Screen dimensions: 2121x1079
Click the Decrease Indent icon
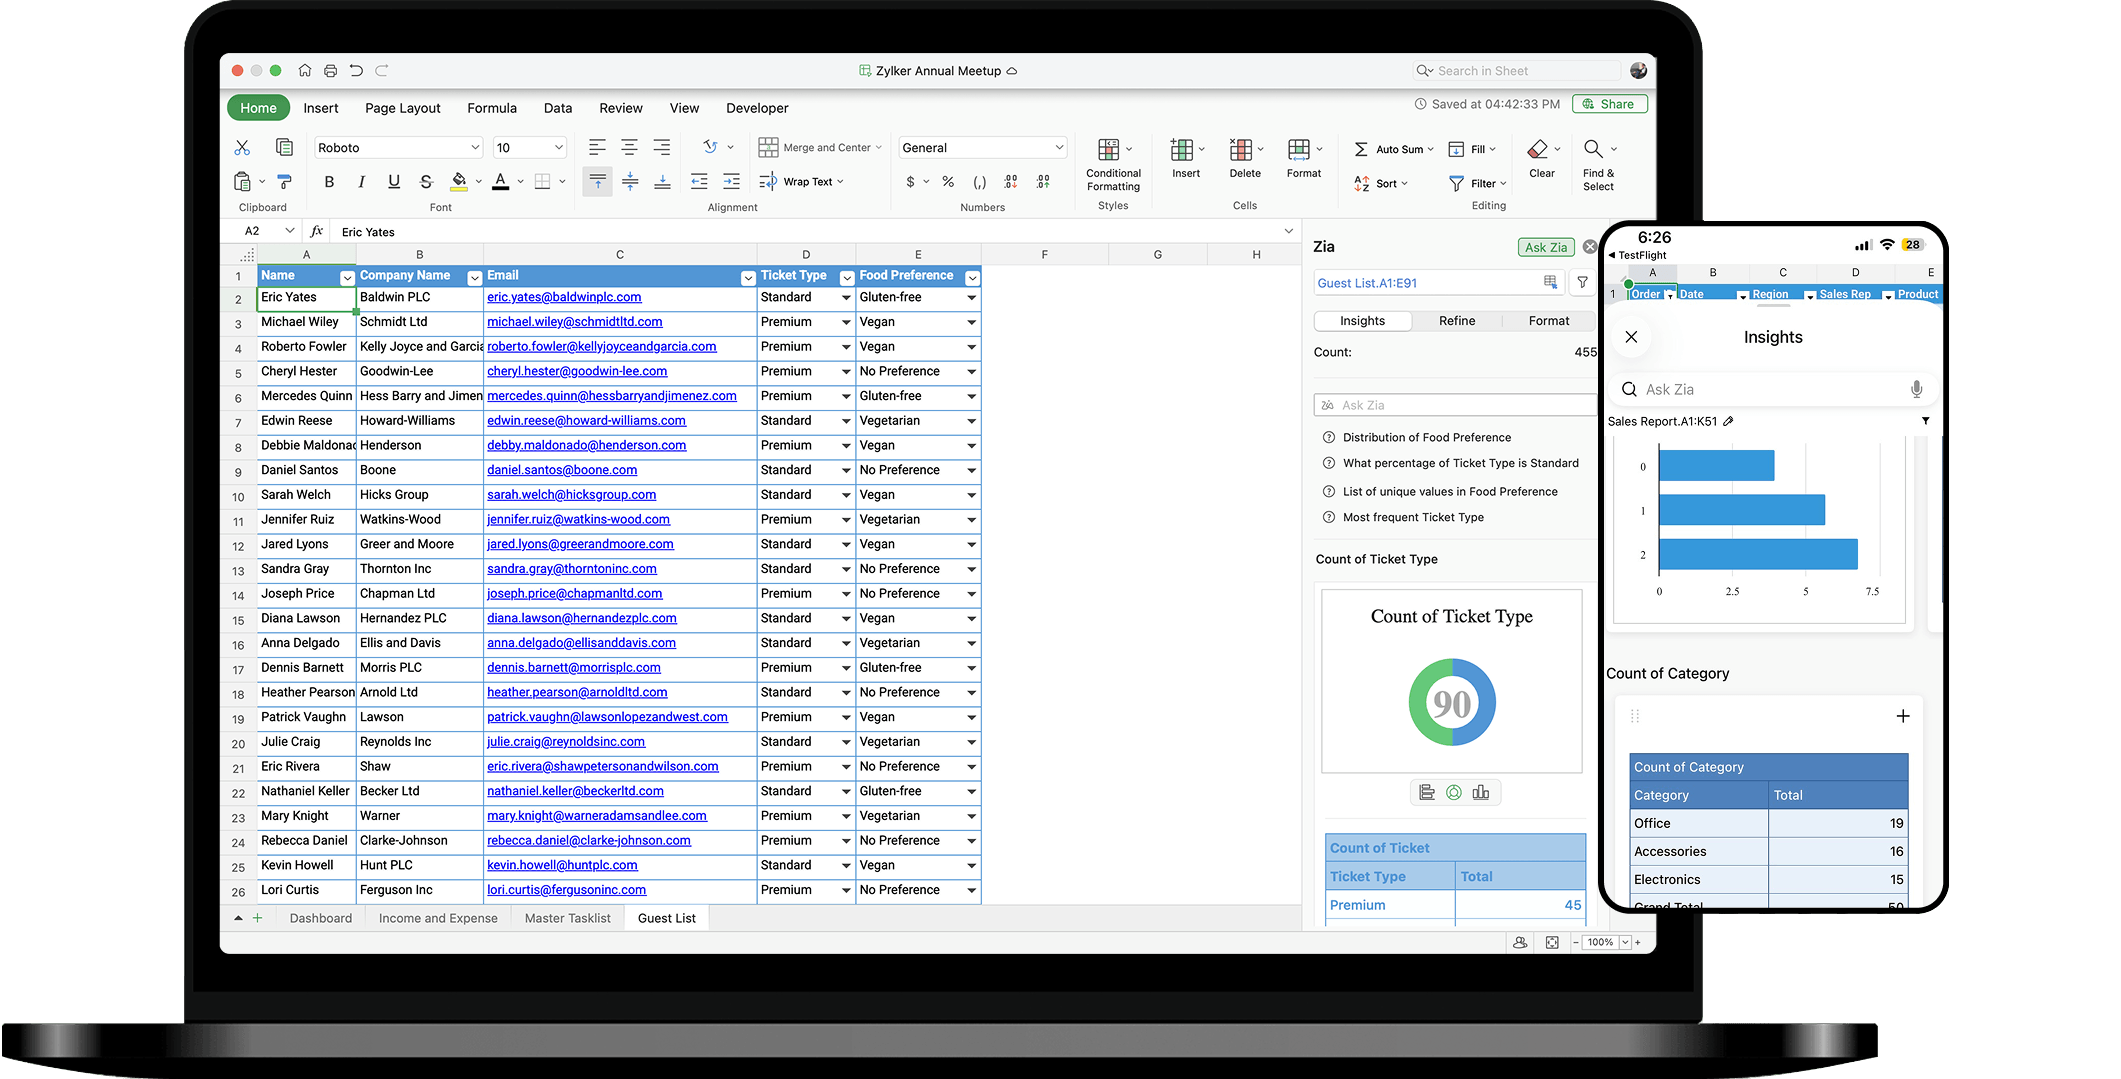(699, 181)
